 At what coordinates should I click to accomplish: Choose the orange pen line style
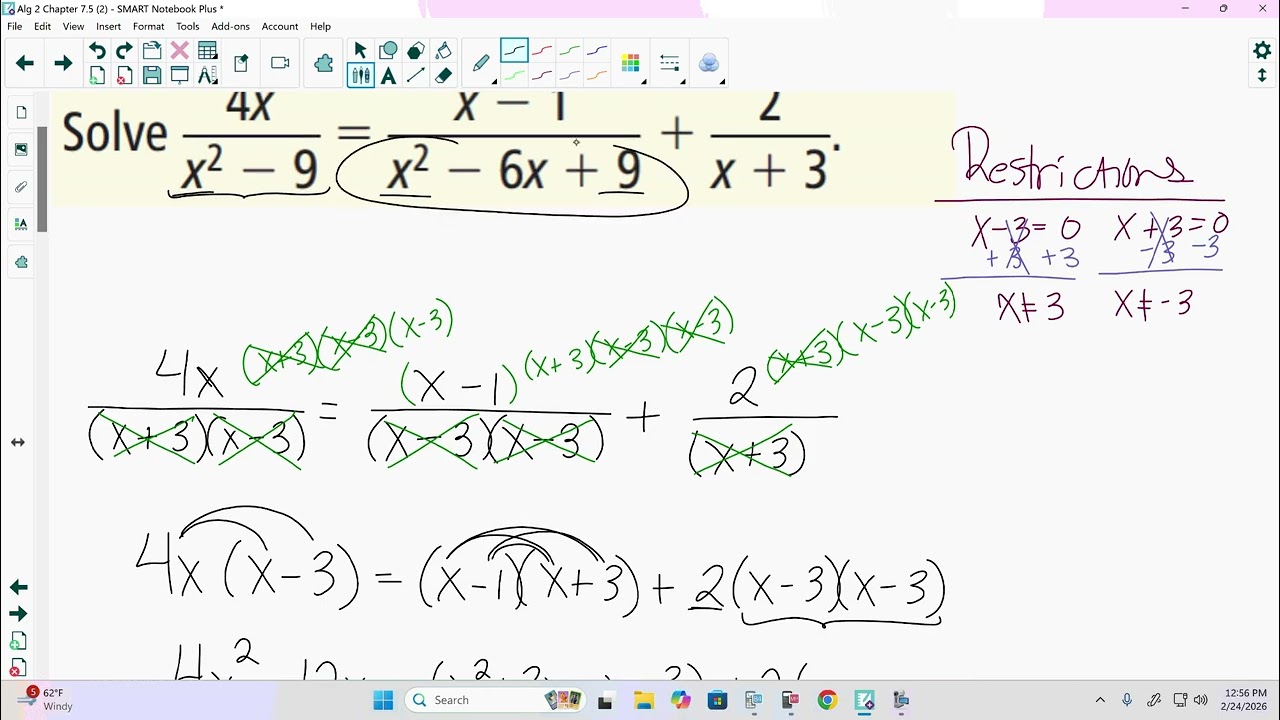tap(597, 76)
